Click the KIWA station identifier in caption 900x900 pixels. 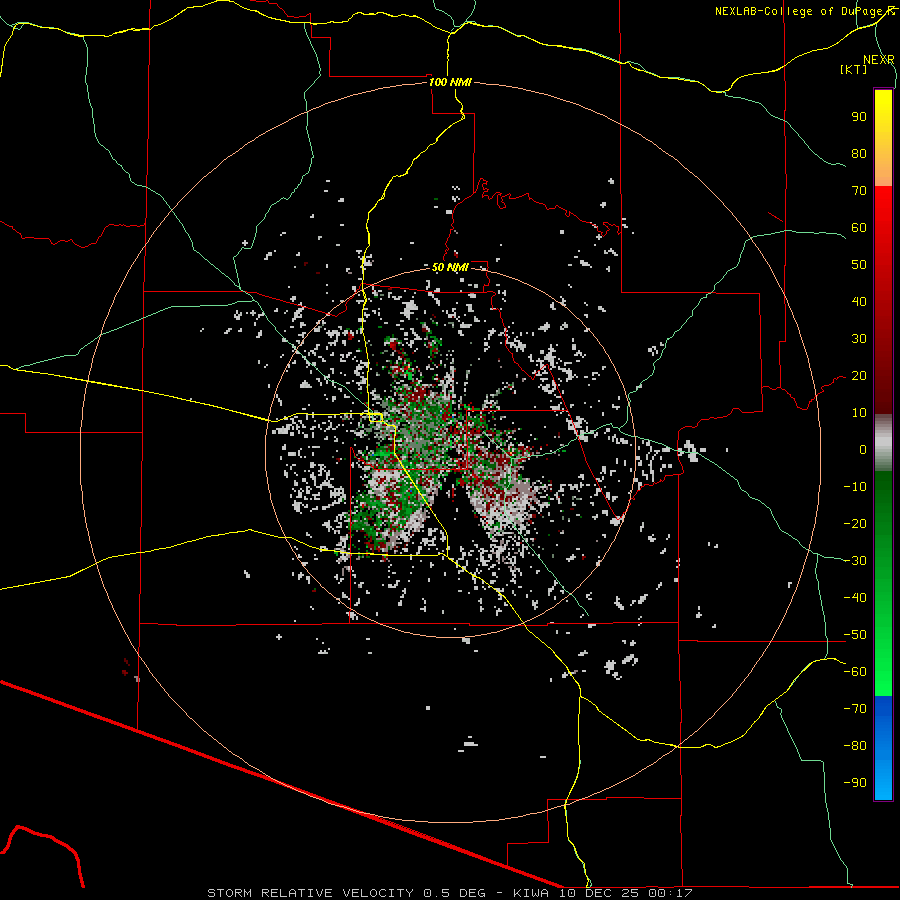pos(531,893)
